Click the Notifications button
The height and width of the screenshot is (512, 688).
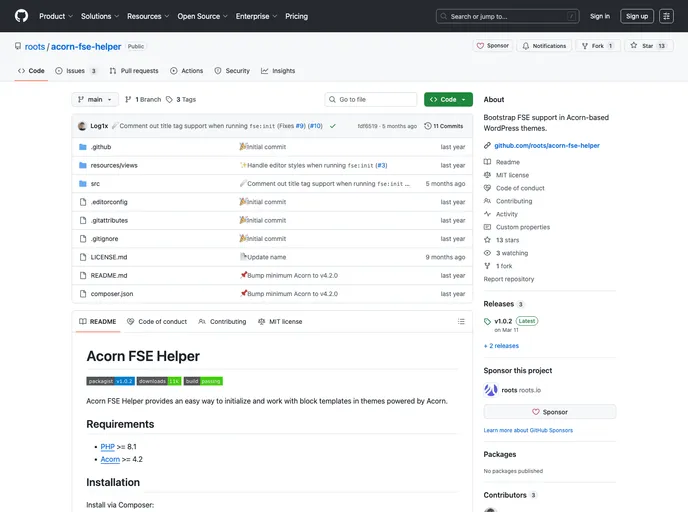pyautogui.click(x=544, y=46)
